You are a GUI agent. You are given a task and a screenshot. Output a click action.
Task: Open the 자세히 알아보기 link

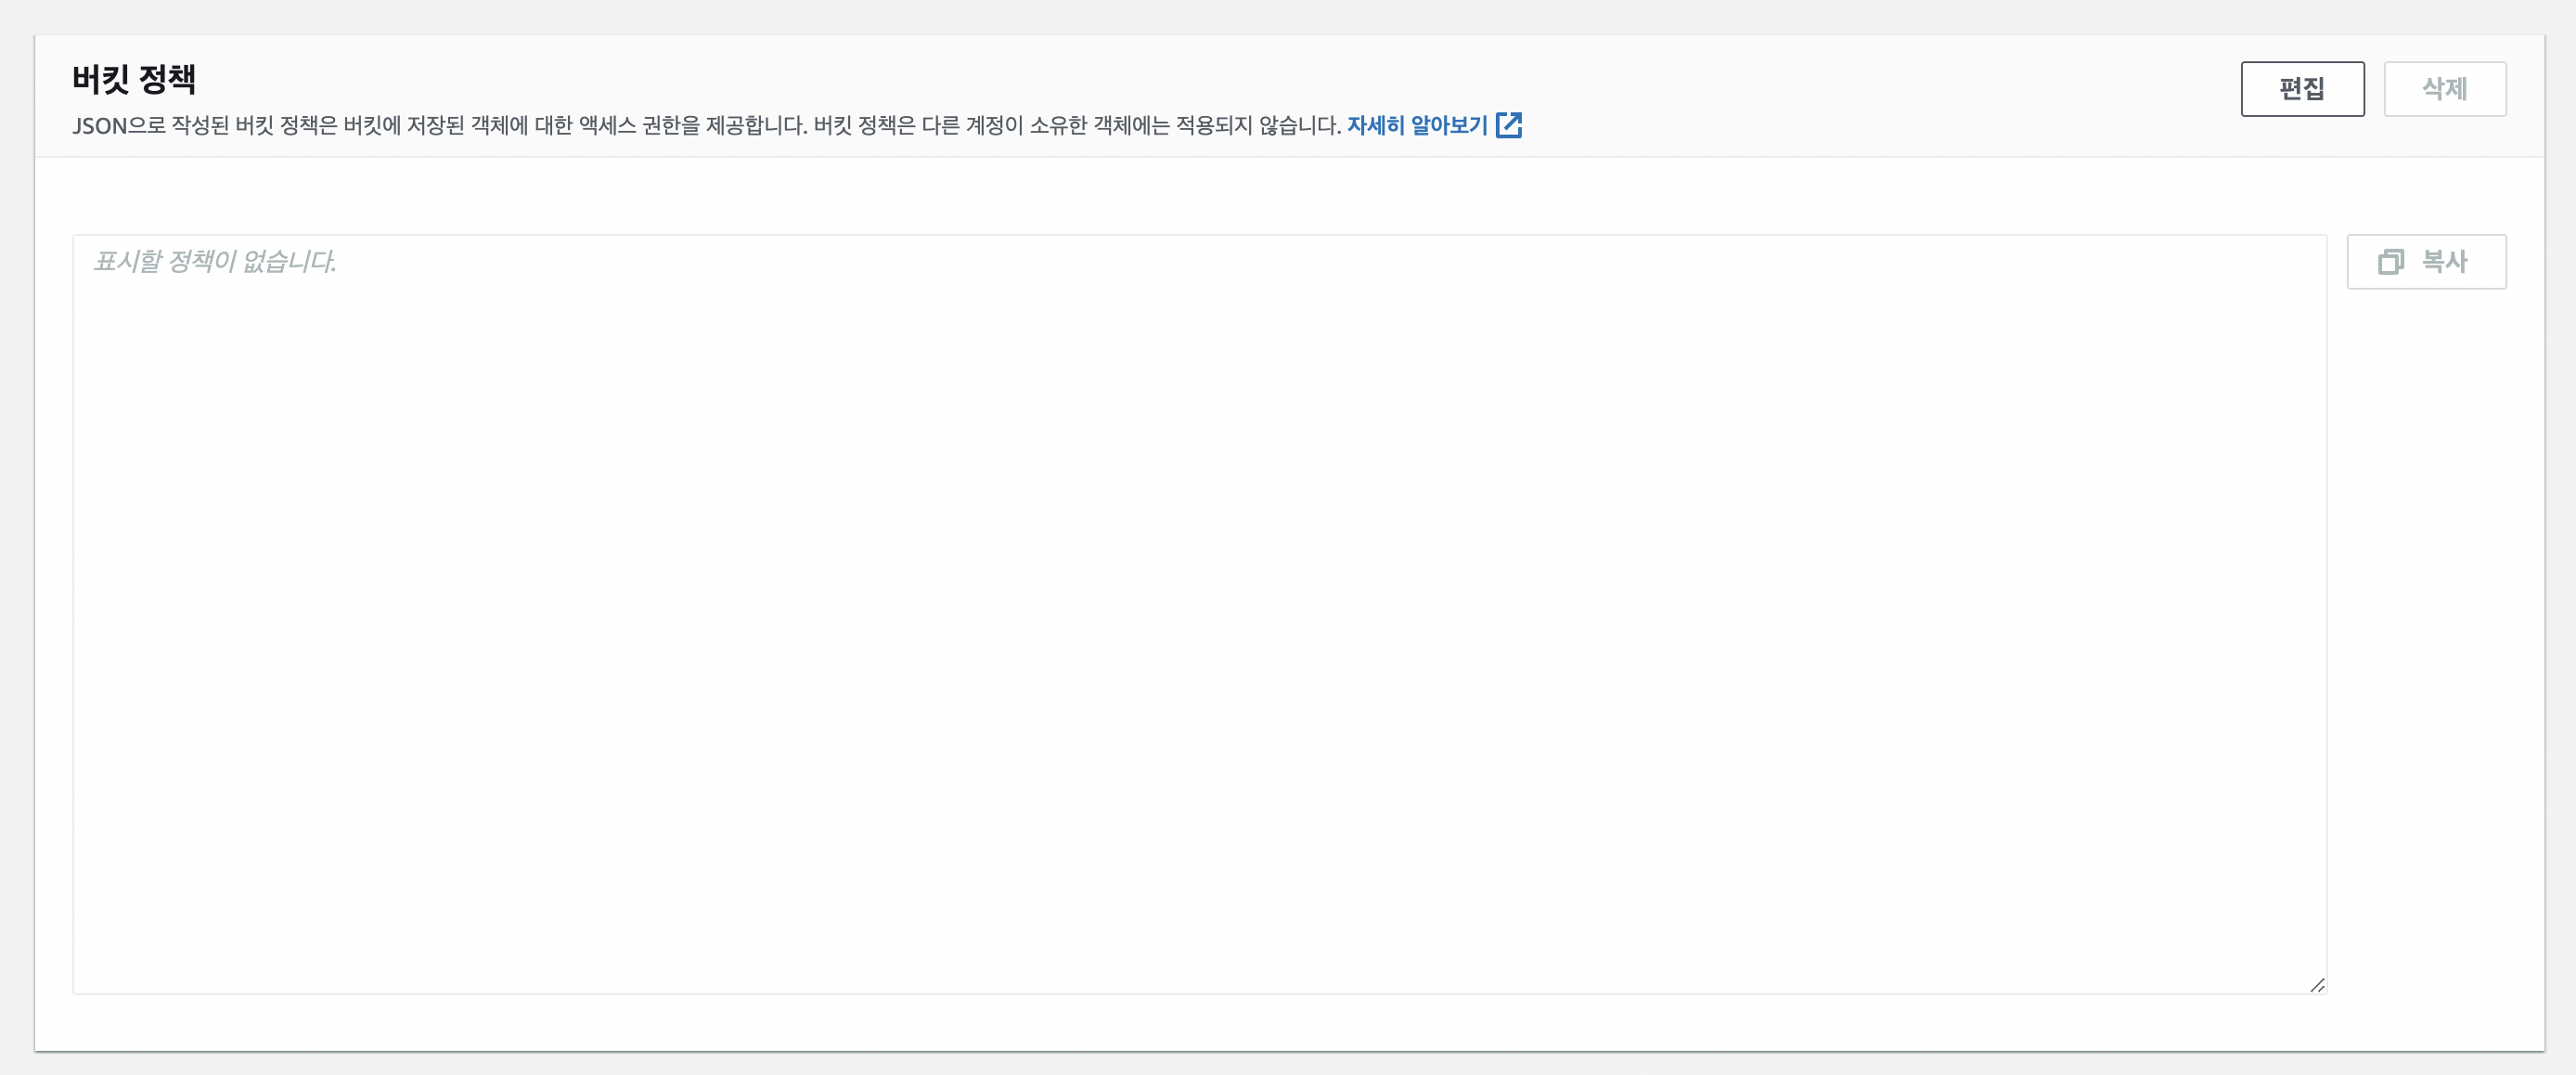[x=1416, y=125]
